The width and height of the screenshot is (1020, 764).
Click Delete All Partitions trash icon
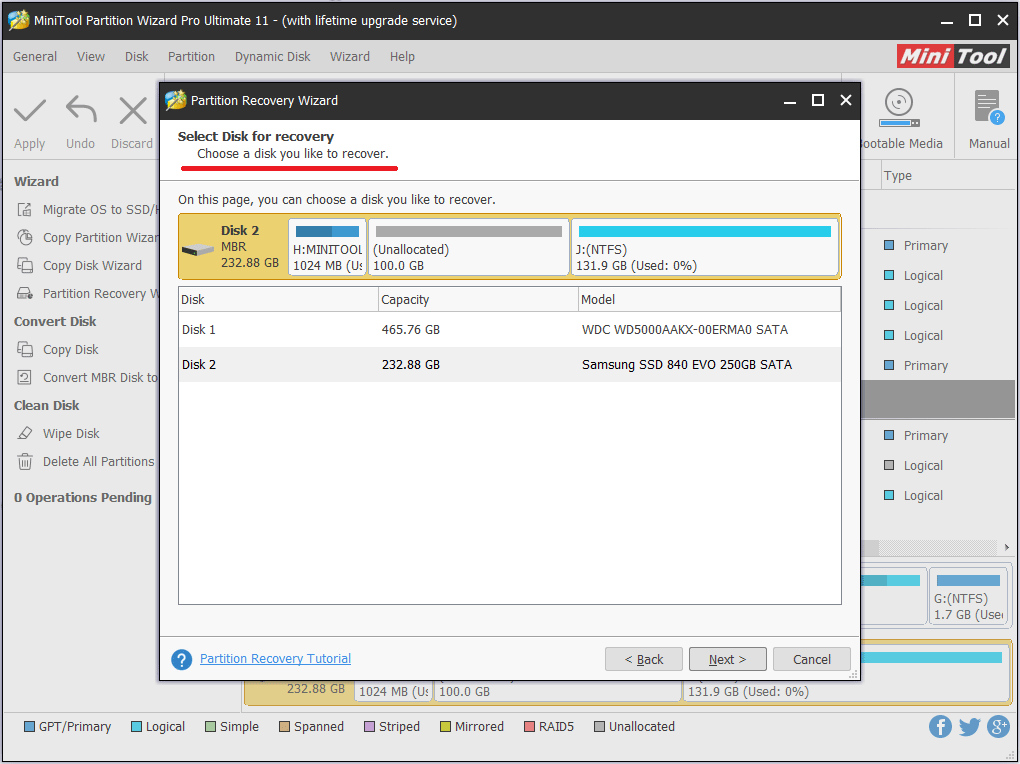pyautogui.click(x=25, y=461)
